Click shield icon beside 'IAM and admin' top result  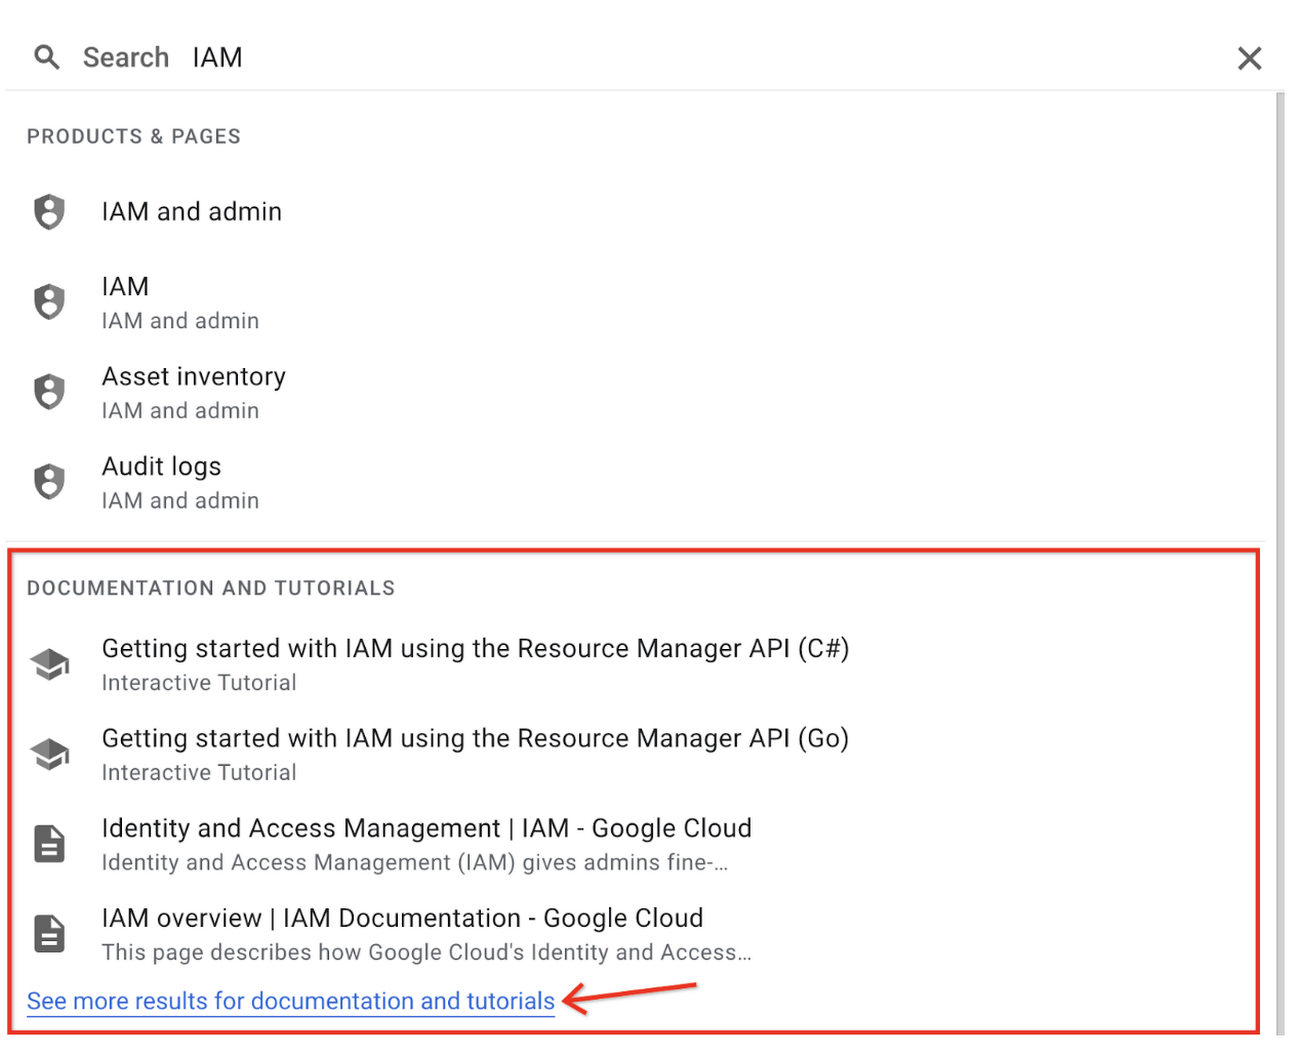pyautogui.click(x=49, y=212)
